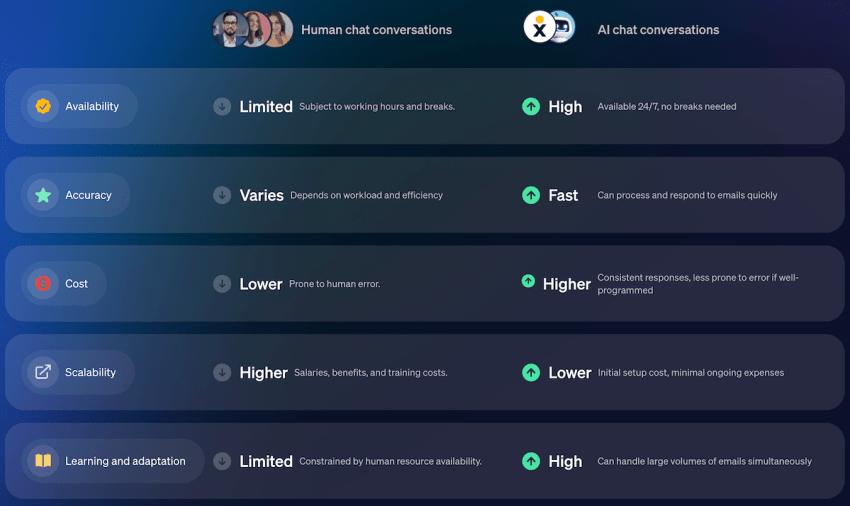
Task: Click the green arrow beside Lower in Scalability row
Action: click(531, 373)
